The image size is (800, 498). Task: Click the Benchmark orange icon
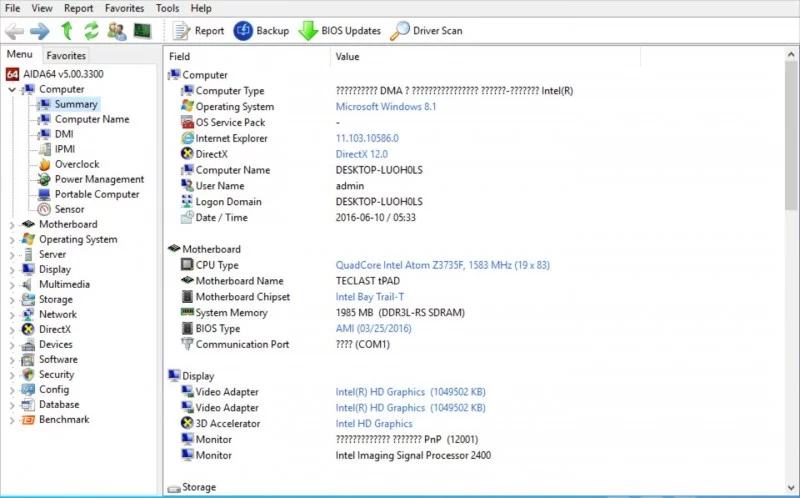28,420
